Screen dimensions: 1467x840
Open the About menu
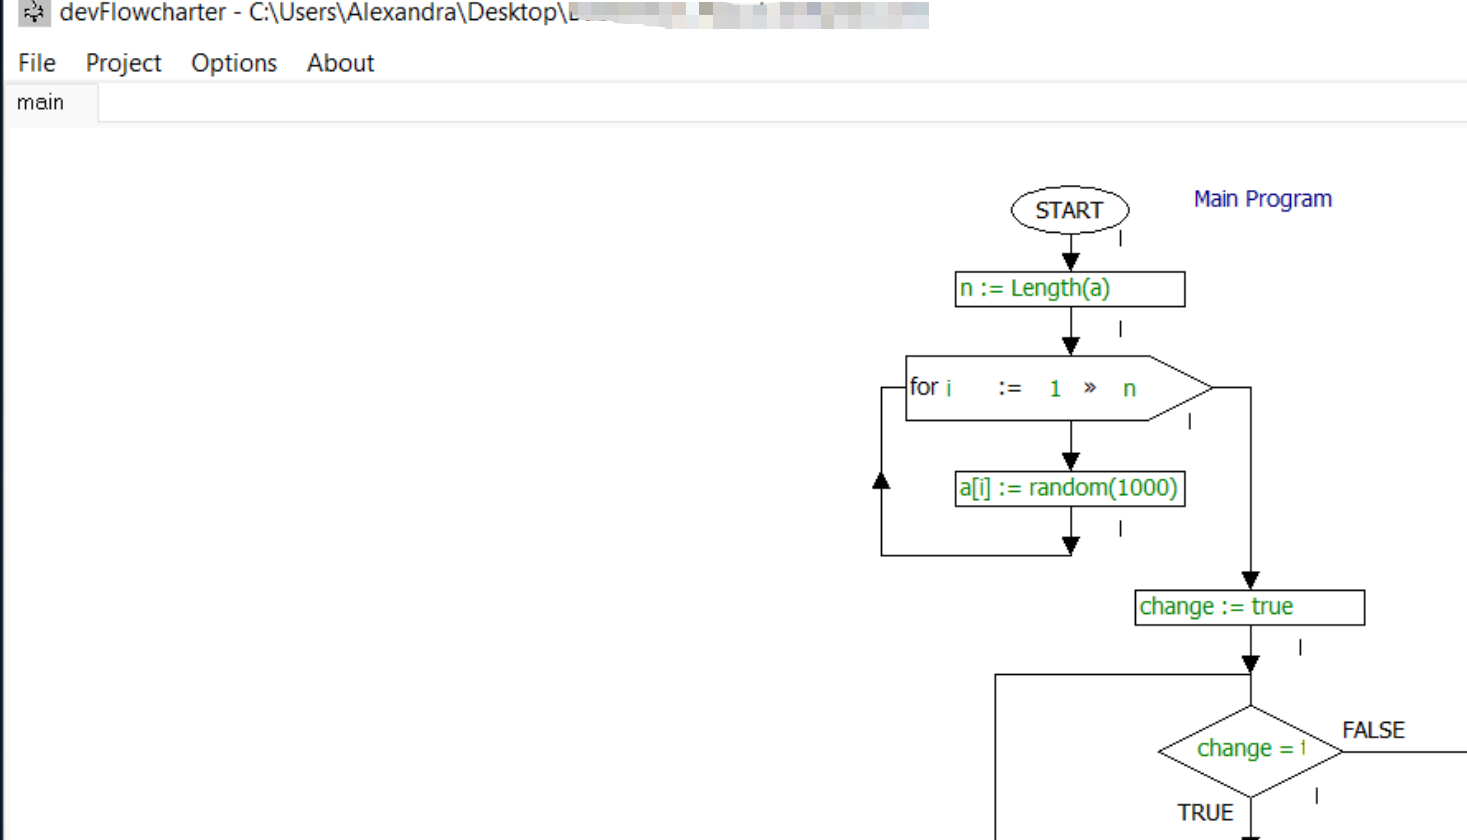pos(340,63)
